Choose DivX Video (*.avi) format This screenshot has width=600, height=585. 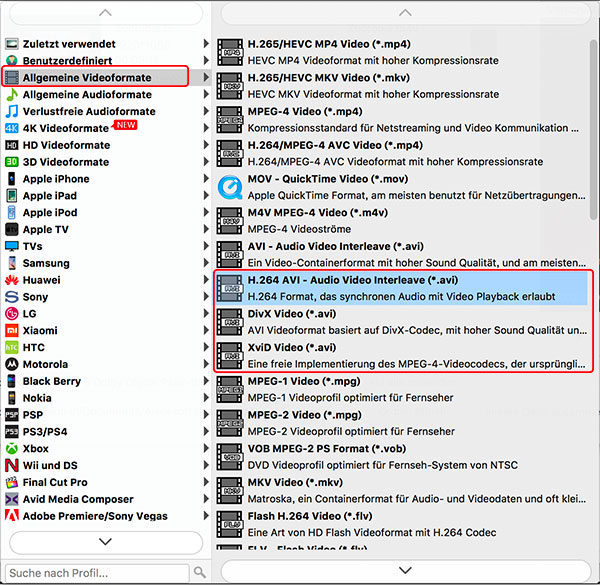coord(402,322)
